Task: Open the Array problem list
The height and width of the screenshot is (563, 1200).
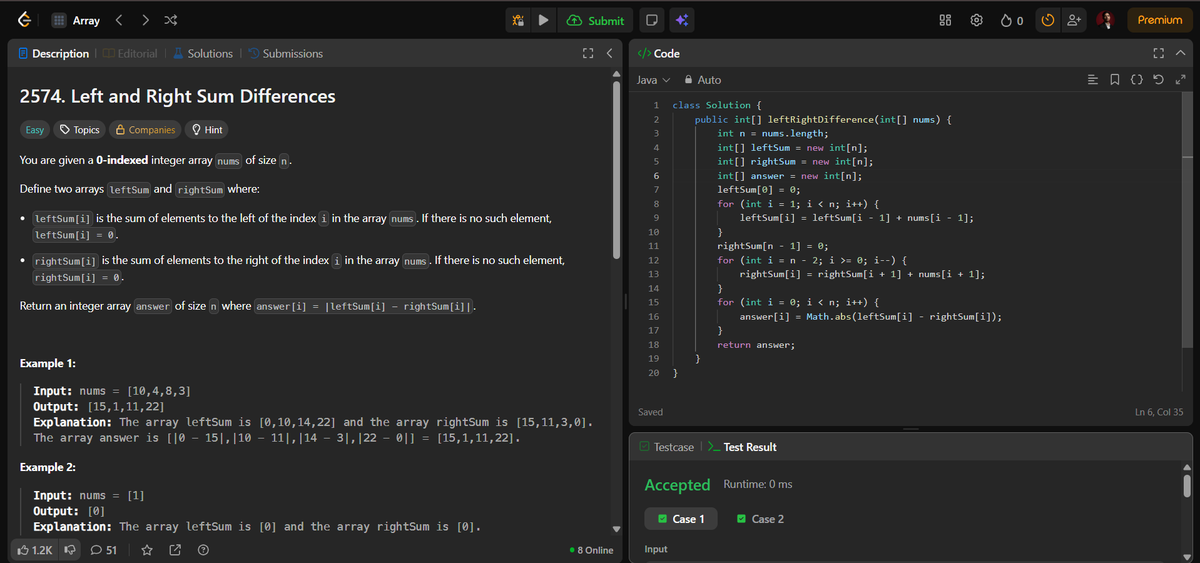Action: tap(76, 20)
